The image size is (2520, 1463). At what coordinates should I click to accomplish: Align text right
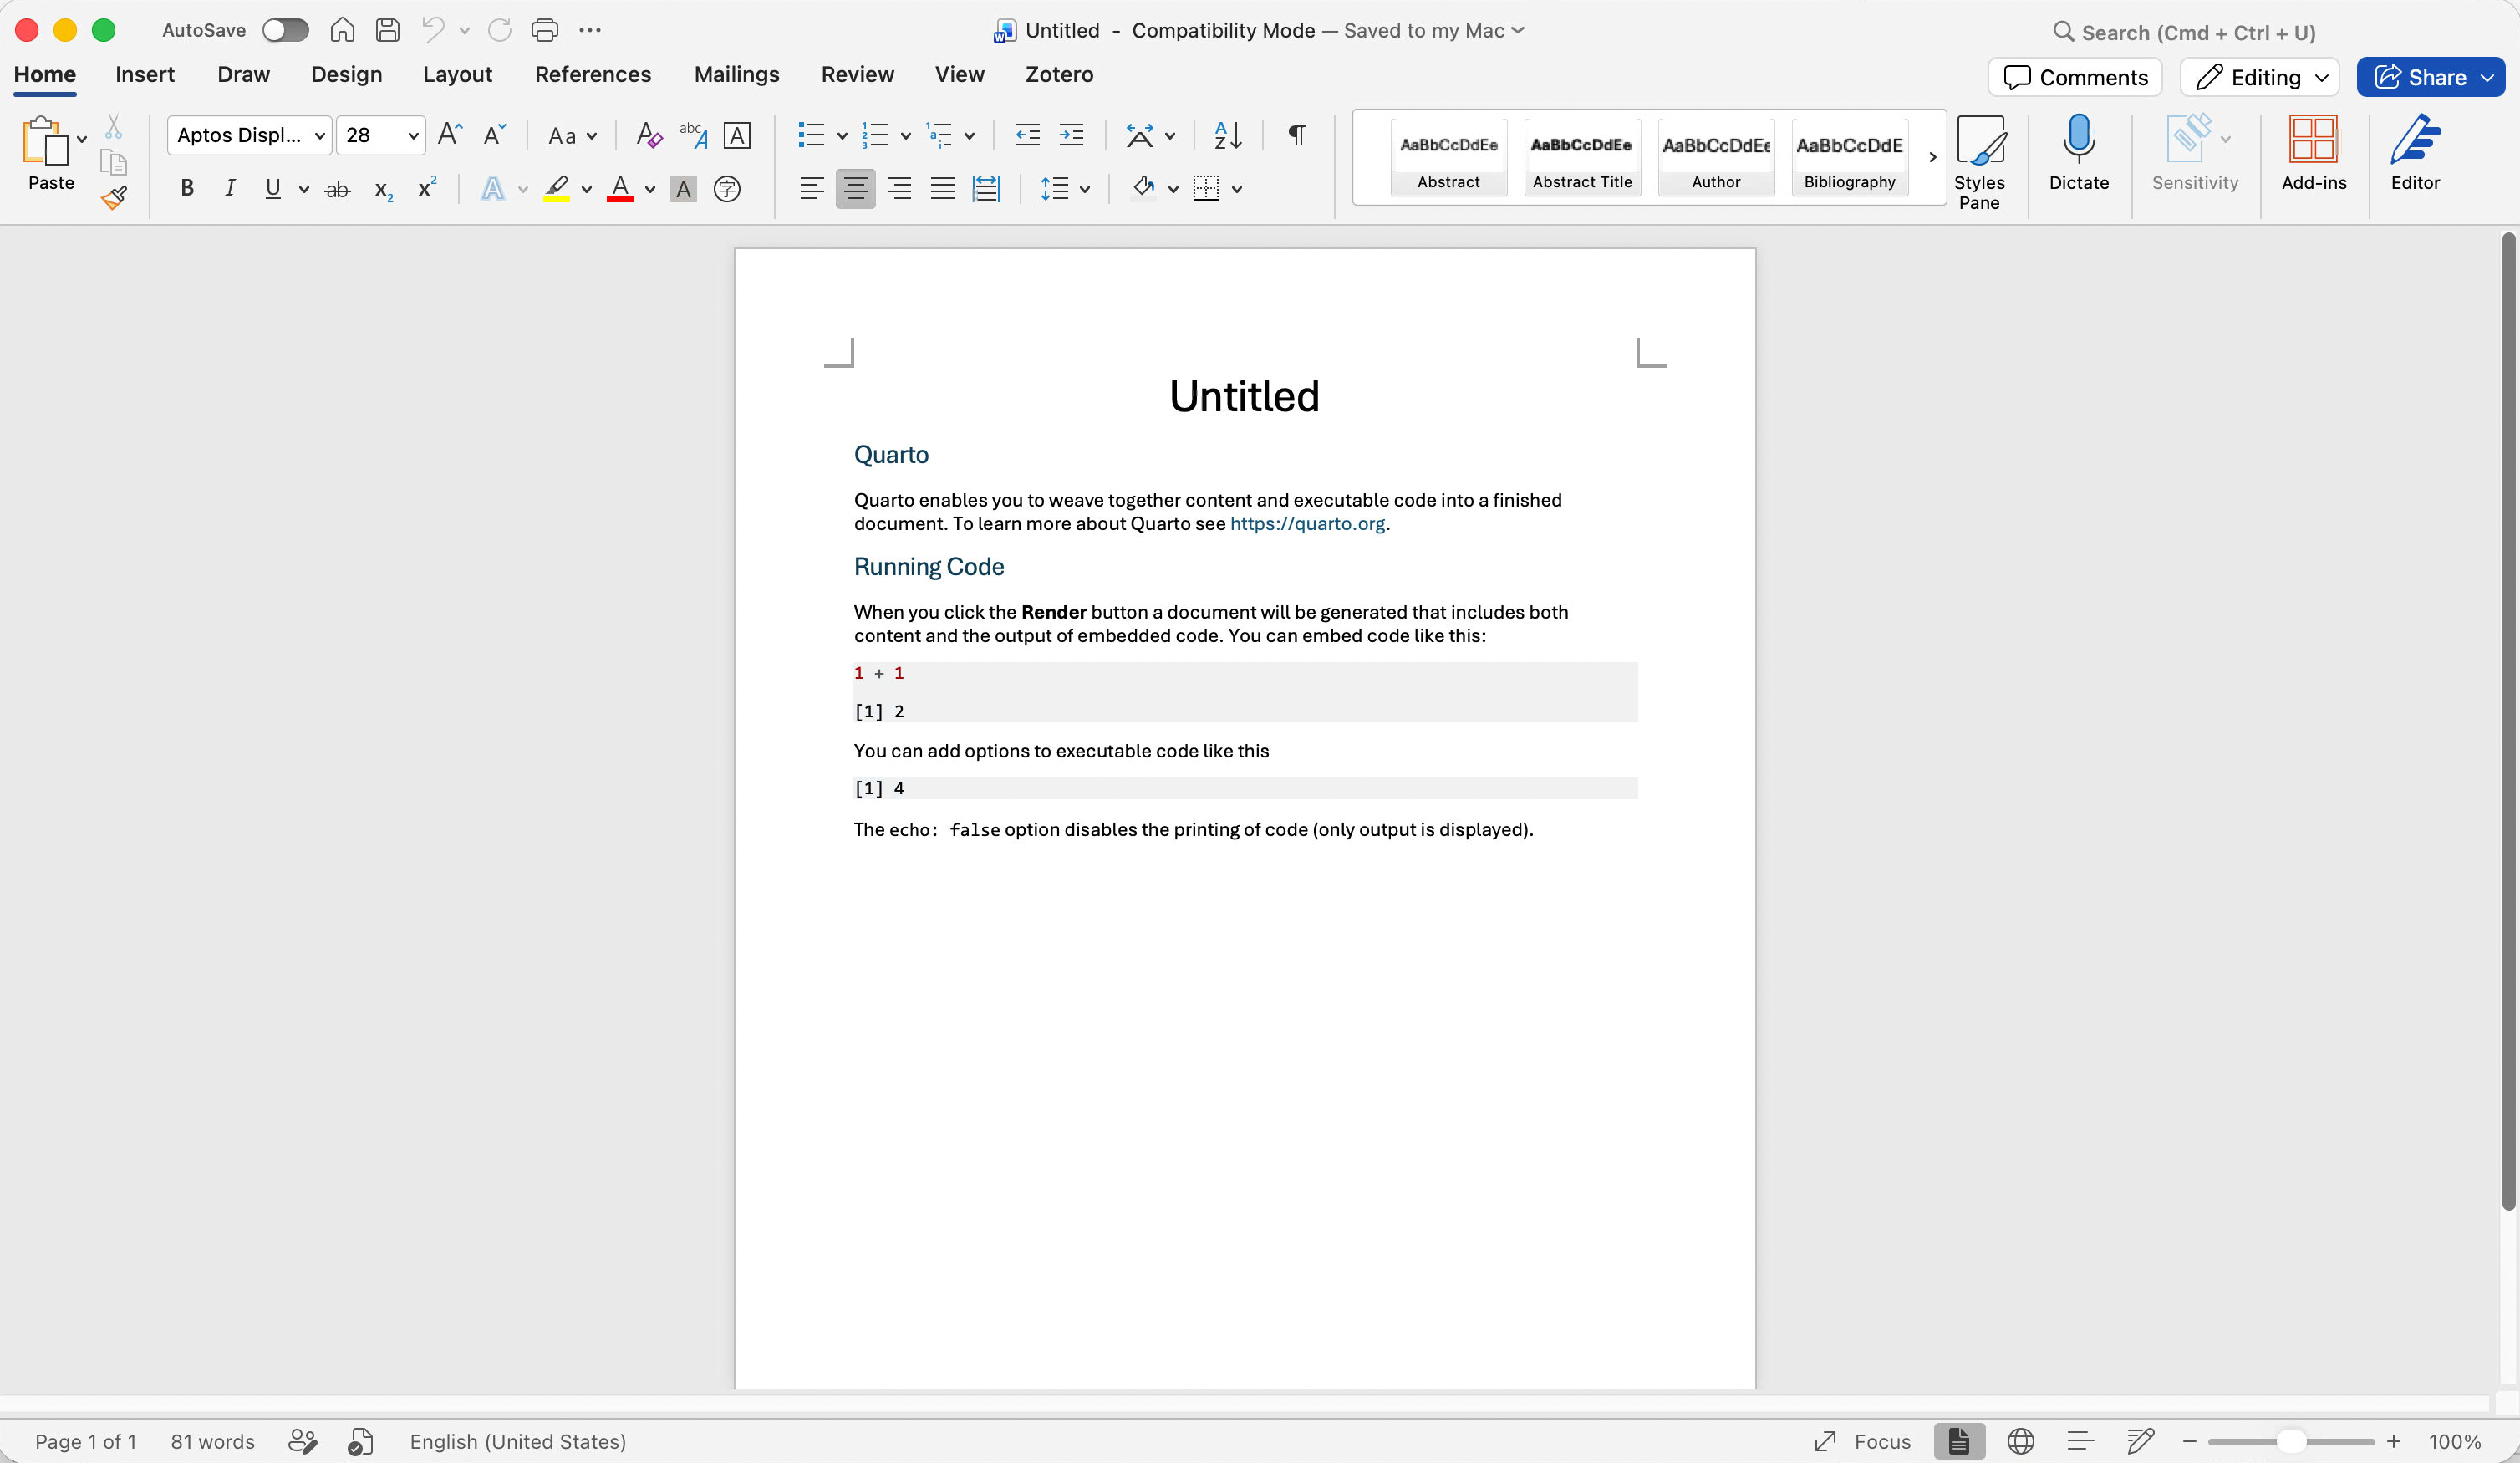(x=899, y=189)
